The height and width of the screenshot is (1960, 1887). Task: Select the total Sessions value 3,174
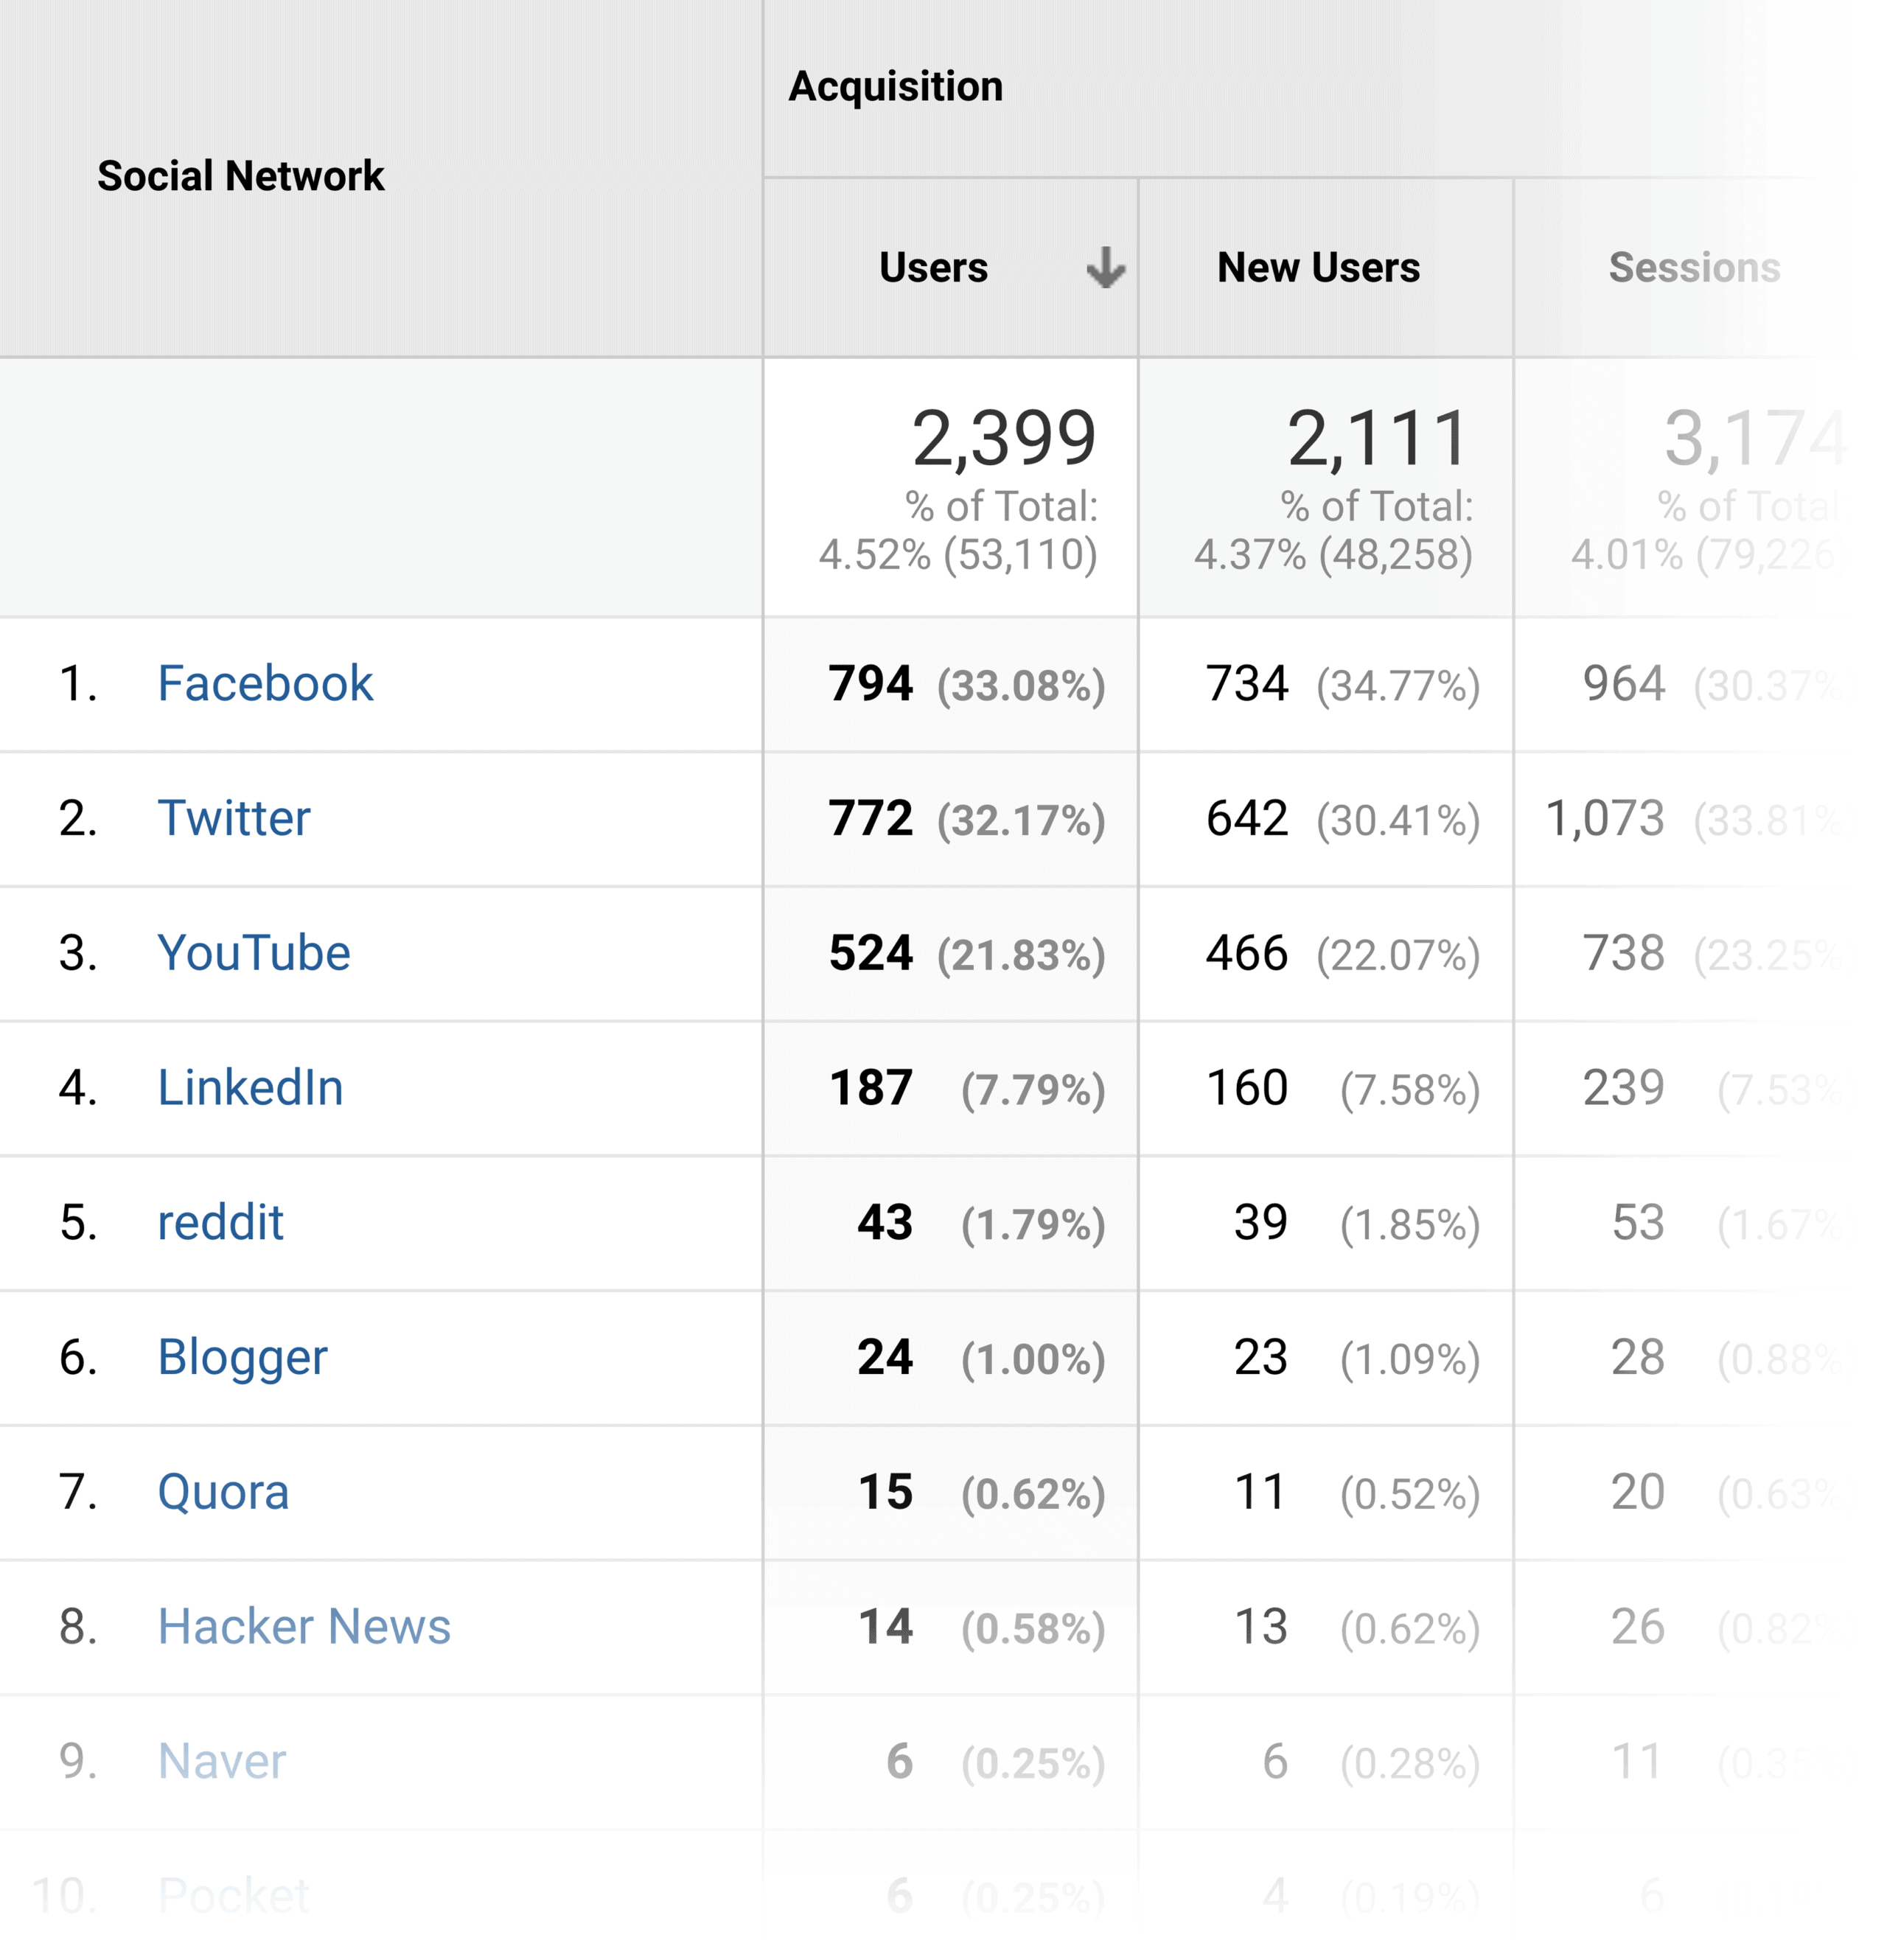[x=1755, y=439]
